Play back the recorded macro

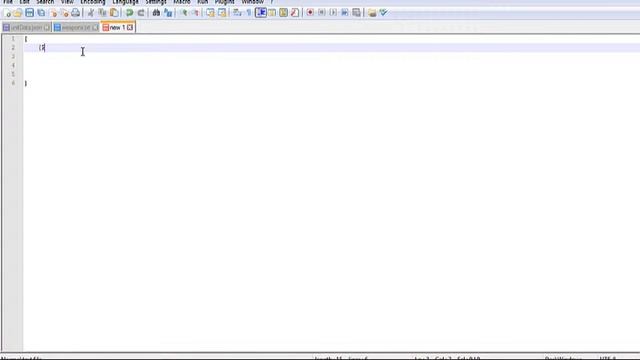point(333,13)
